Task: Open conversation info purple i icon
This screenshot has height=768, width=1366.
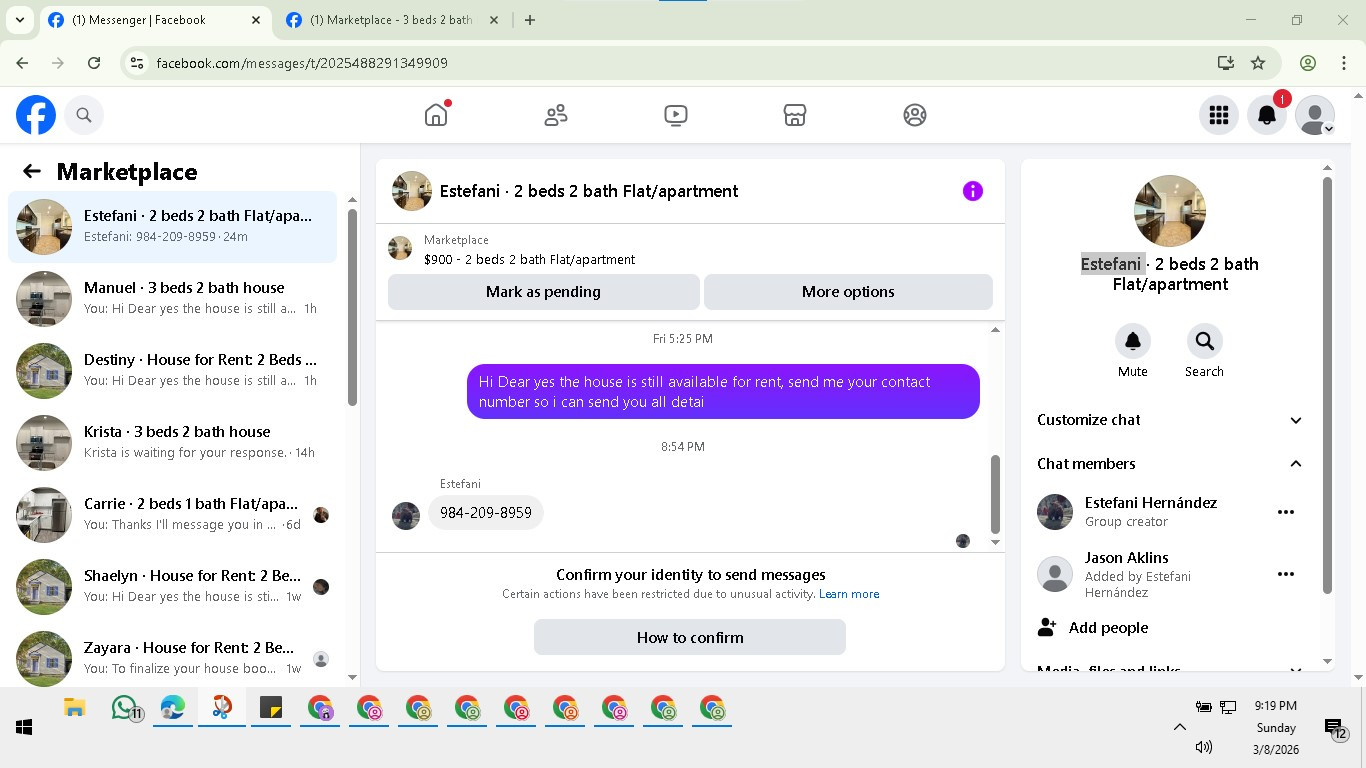Action: [x=973, y=191]
